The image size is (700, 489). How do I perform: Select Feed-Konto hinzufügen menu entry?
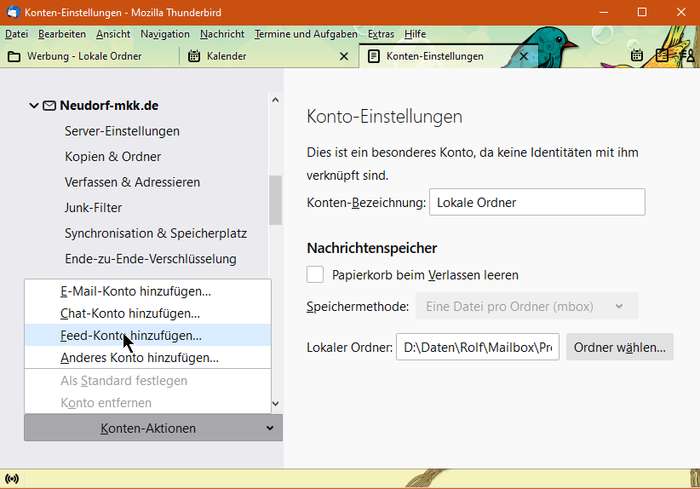(x=130, y=336)
